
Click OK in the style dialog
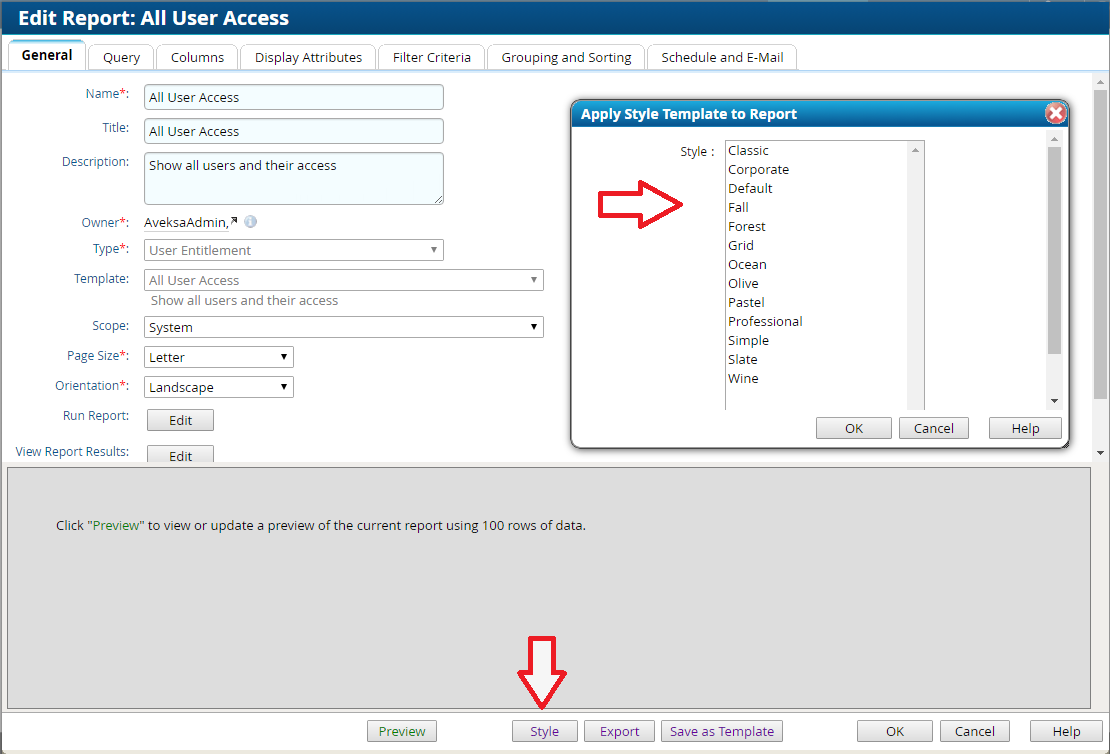853,427
